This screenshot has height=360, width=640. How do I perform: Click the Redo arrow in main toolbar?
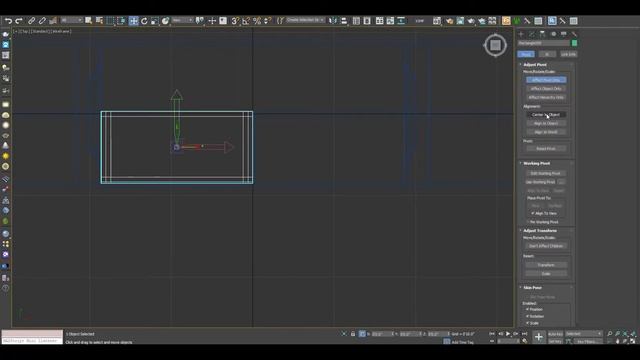tap(18, 21)
